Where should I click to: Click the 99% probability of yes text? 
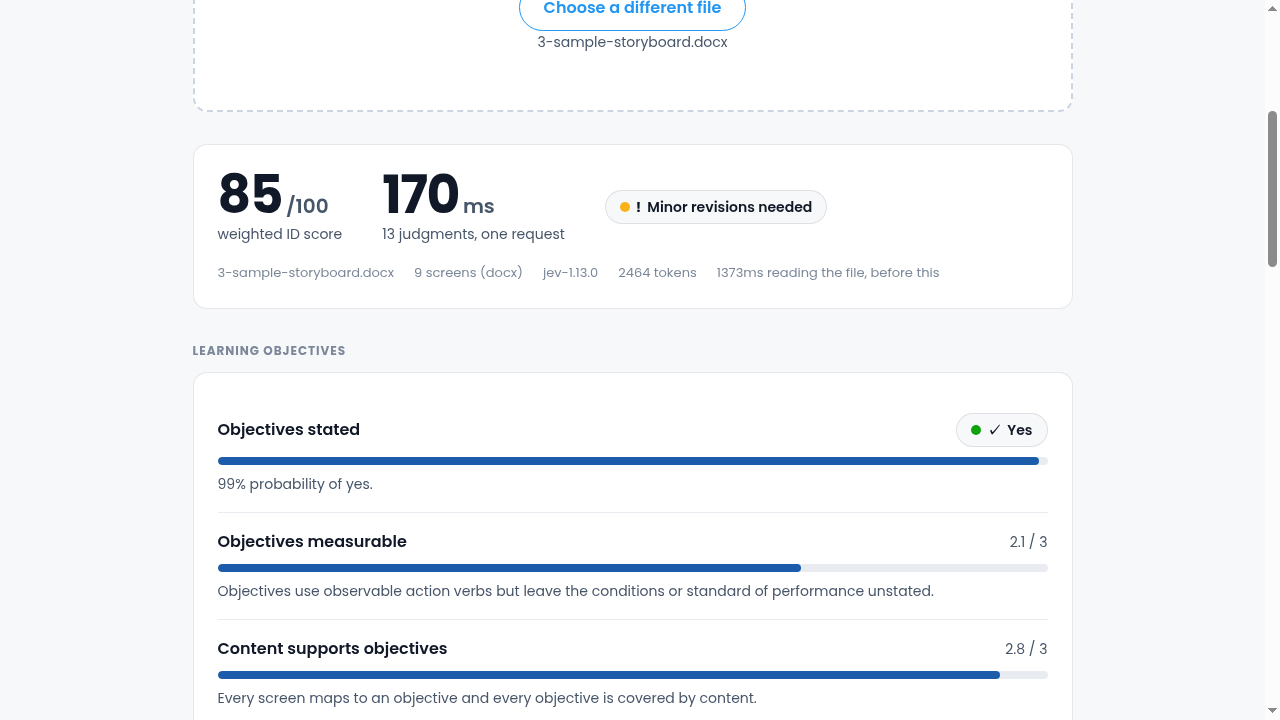coord(295,484)
